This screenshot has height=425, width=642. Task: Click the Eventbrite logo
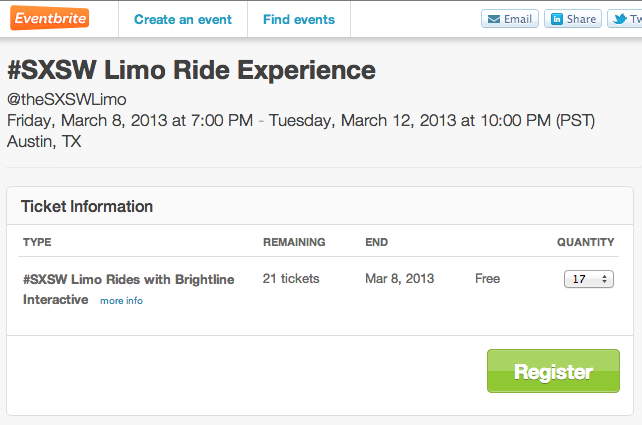[x=50, y=18]
